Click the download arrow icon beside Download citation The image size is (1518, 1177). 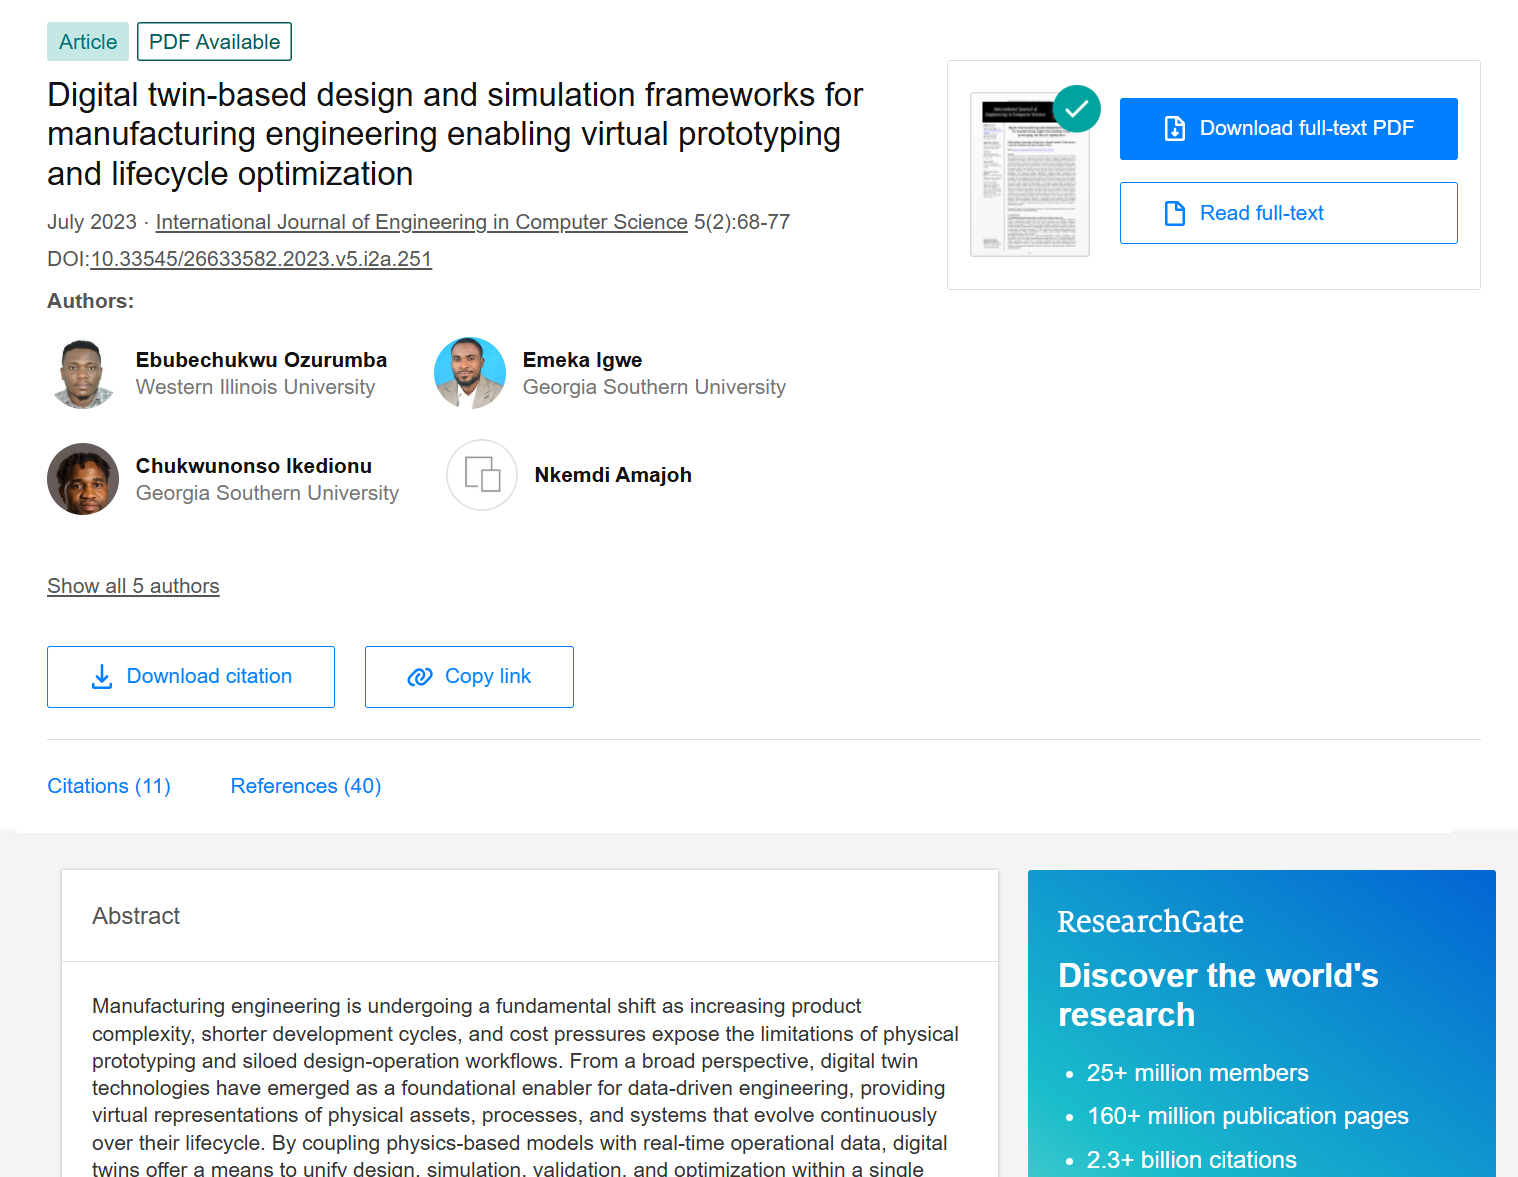coord(102,677)
